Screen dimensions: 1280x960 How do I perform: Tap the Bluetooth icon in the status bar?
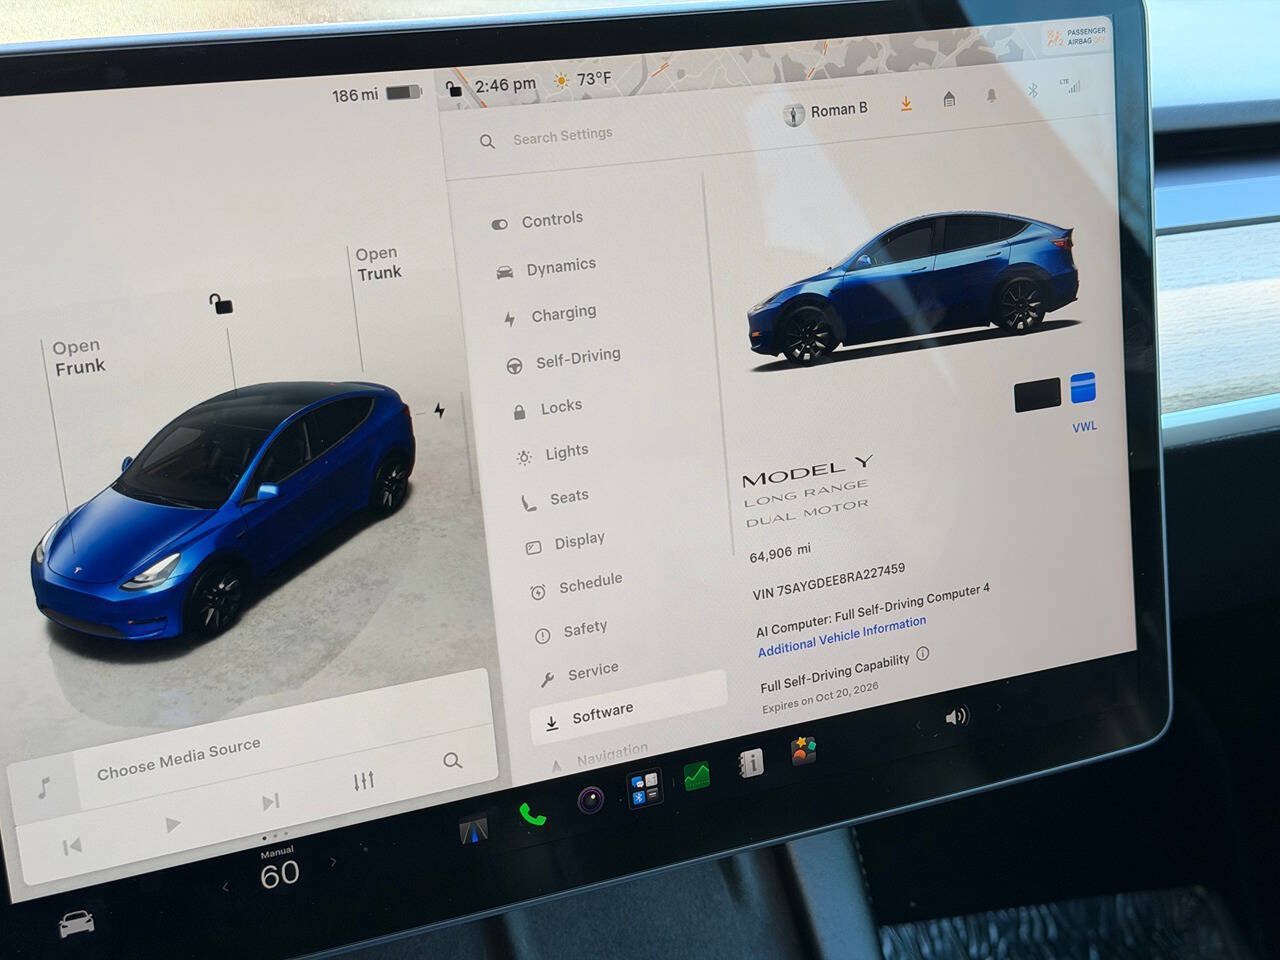tap(1034, 91)
